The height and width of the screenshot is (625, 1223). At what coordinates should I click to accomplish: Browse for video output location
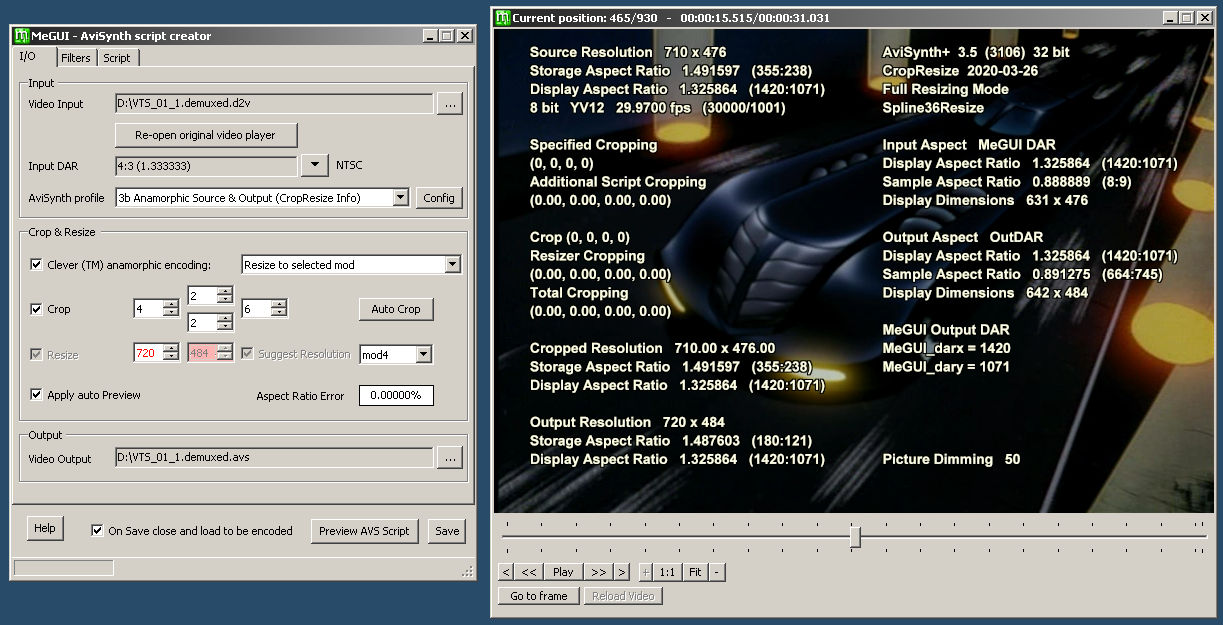(x=450, y=458)
